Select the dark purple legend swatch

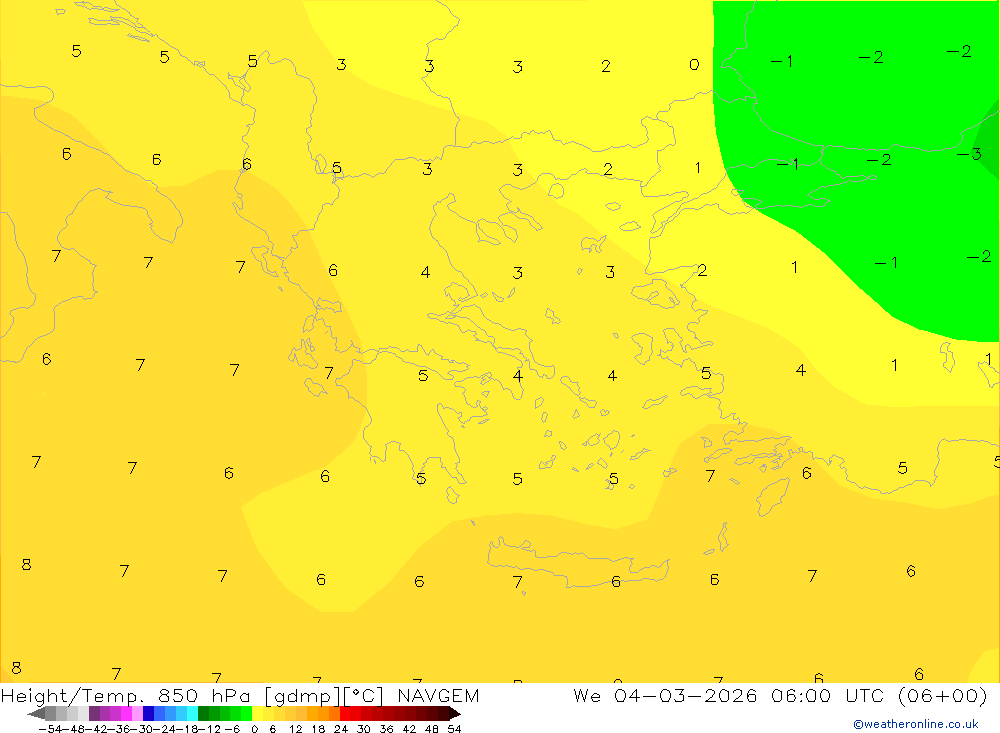[94, 713]
